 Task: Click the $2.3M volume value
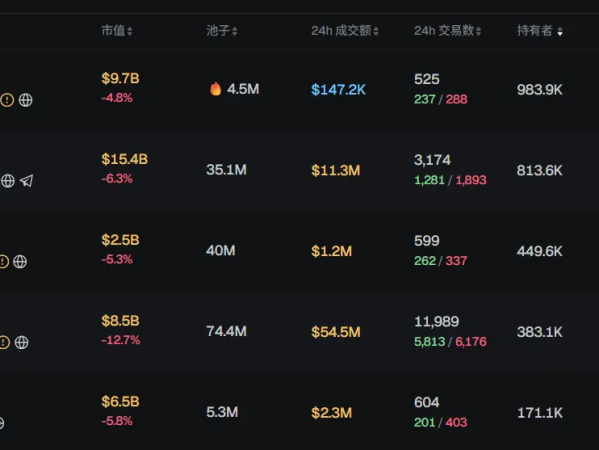pyautogui.click(x=332, y=413)
